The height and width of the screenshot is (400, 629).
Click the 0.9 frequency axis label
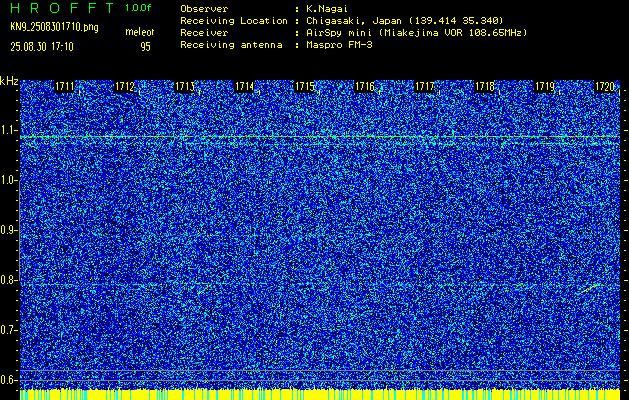[9, 230]
